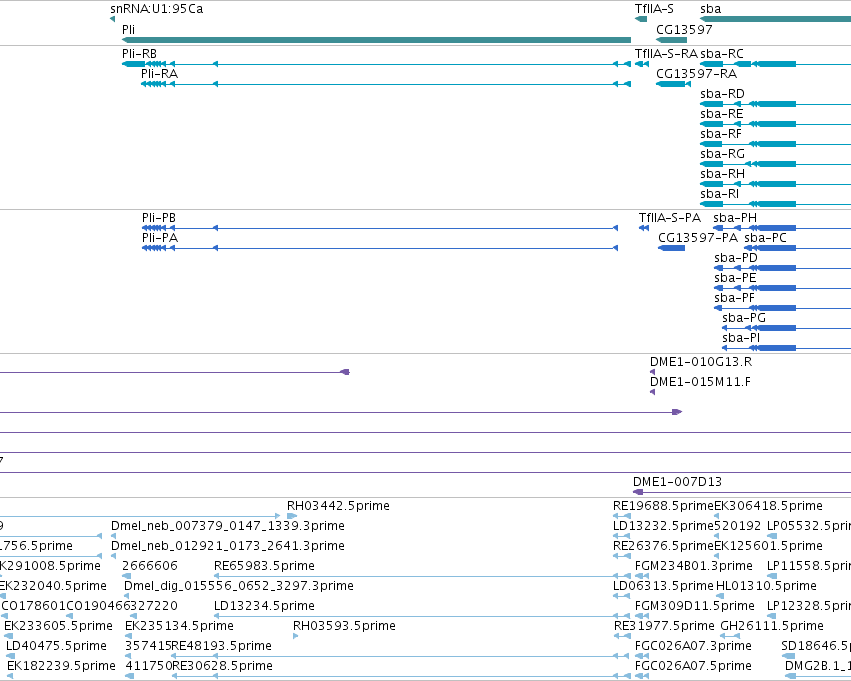Image resolution: width=851 pixels, height=681 pixels.
Task: Select the sba-RC transcript label
Action: point(722,54)
